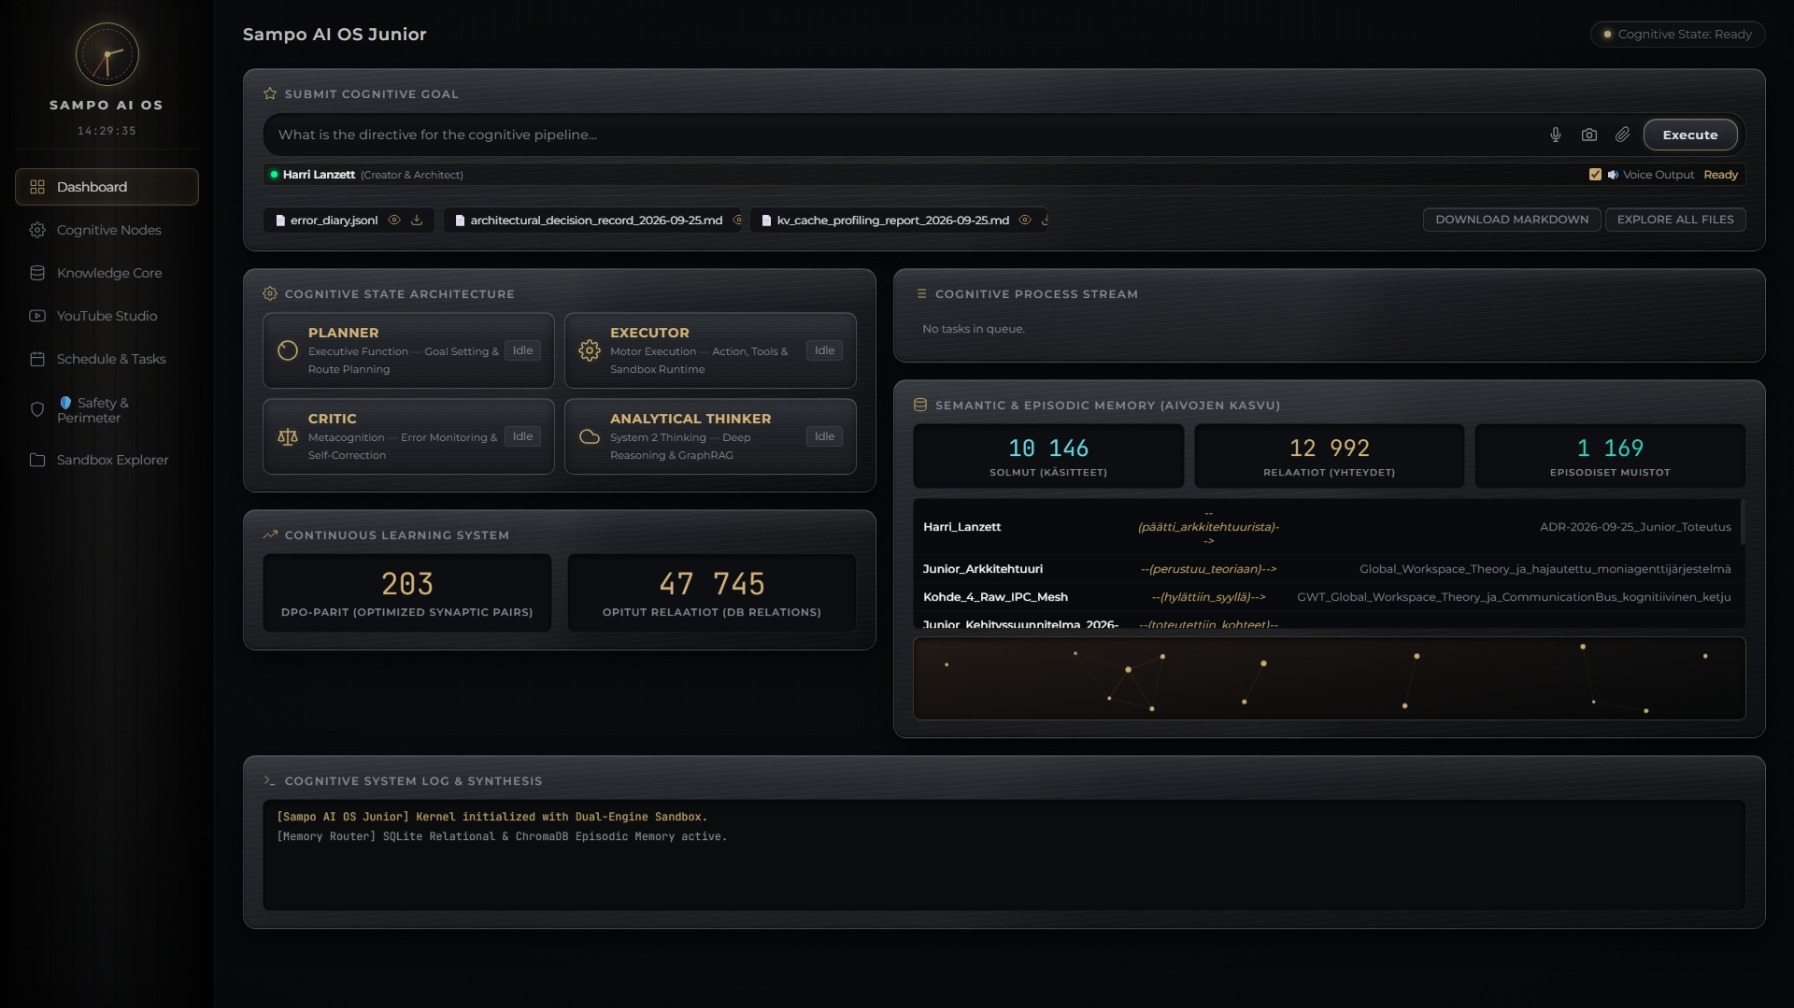The image size is (1794, 1008).
Task: Click the Executor gear icon
Action: point(590,351)
